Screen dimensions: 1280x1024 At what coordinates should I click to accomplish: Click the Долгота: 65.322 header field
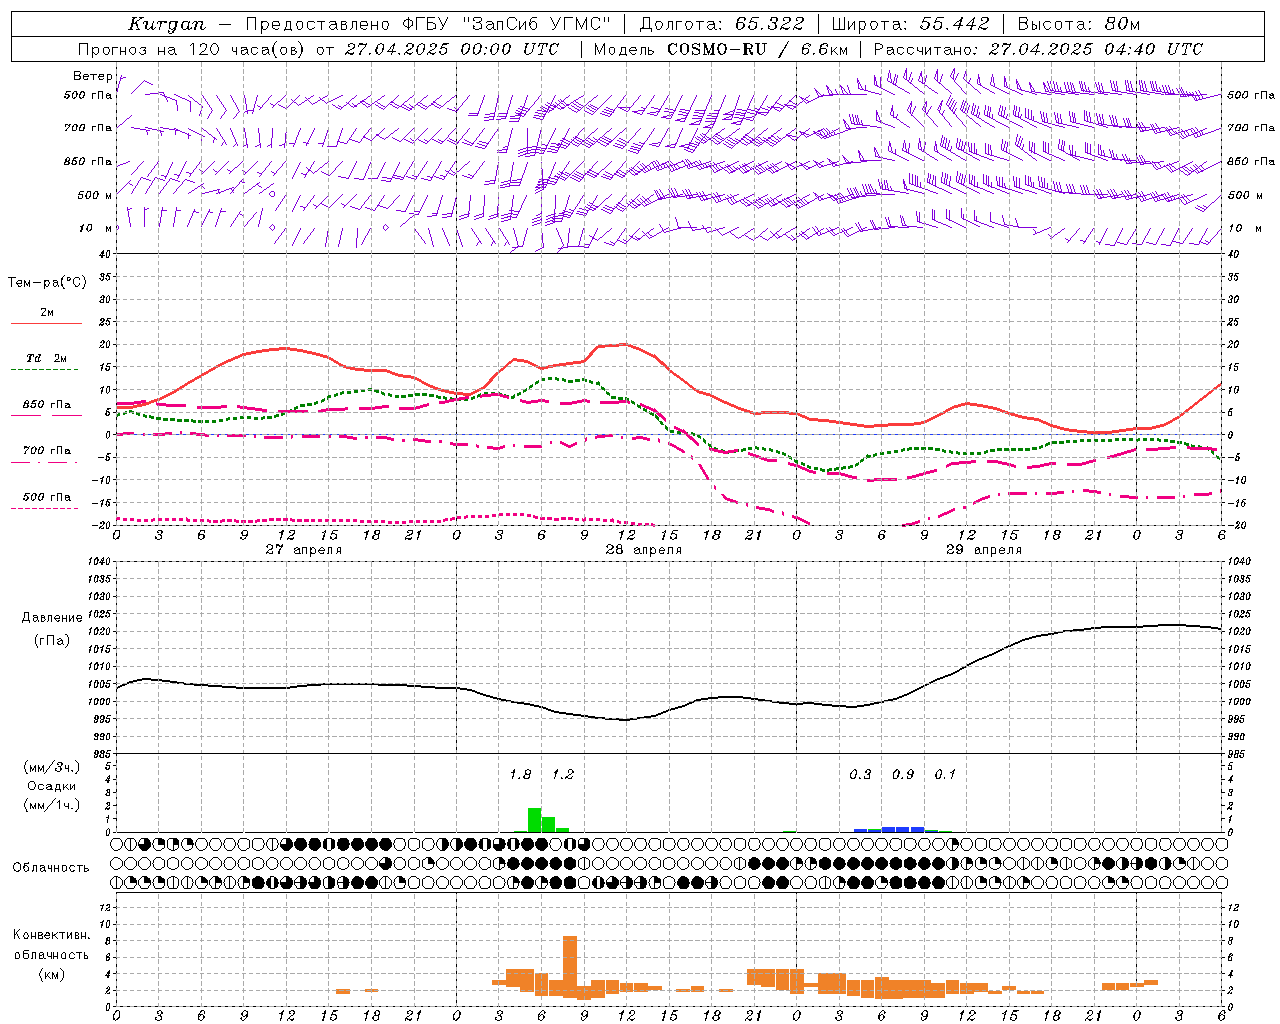[721, 24]
